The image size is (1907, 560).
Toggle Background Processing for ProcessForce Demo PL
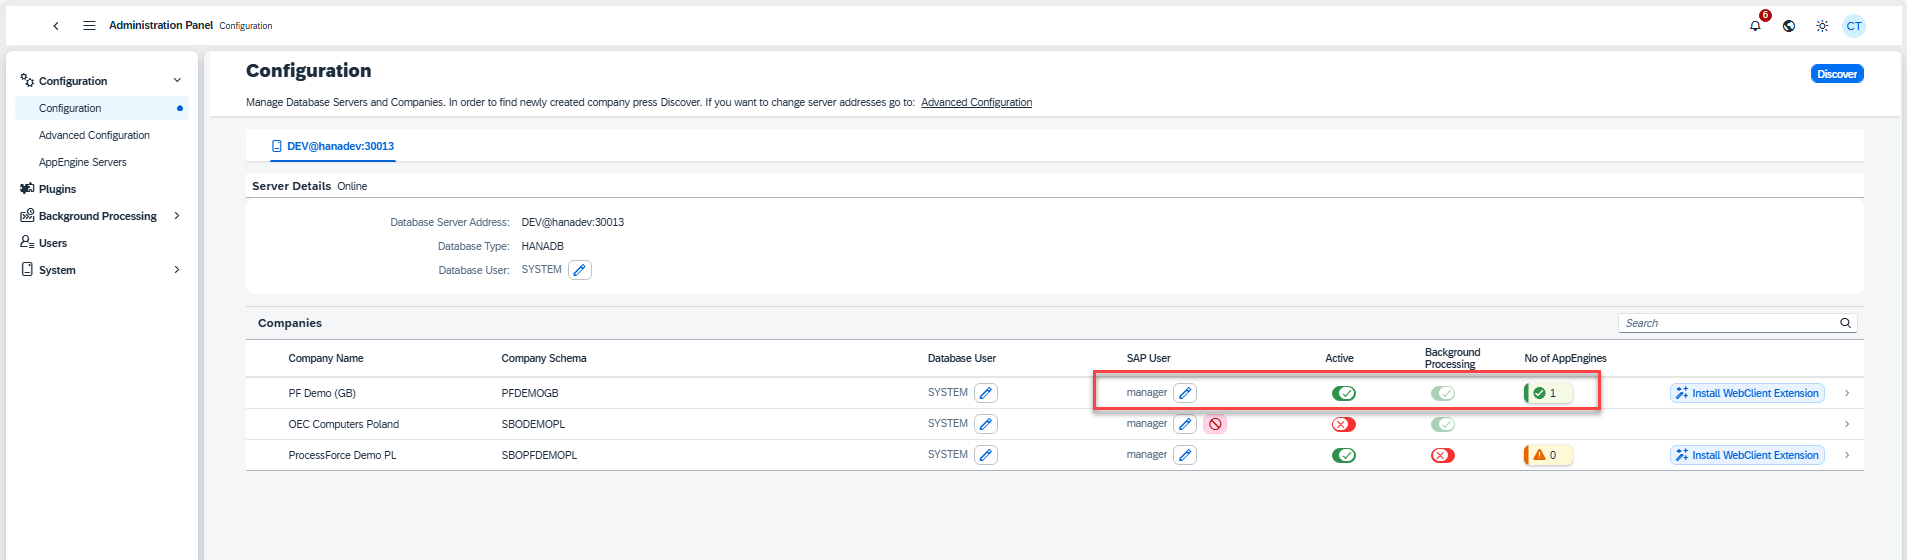click(1443, 455)
